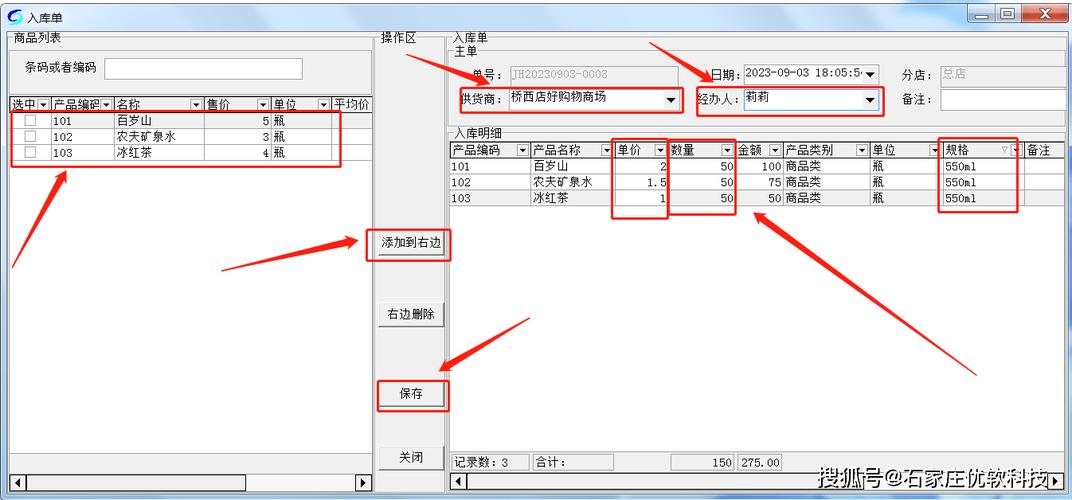Image resolution: width=1072 pixels, height=500 pixels.
Task: Open the 名称 column filter arrow in product list
Action: tap(196, 105)
